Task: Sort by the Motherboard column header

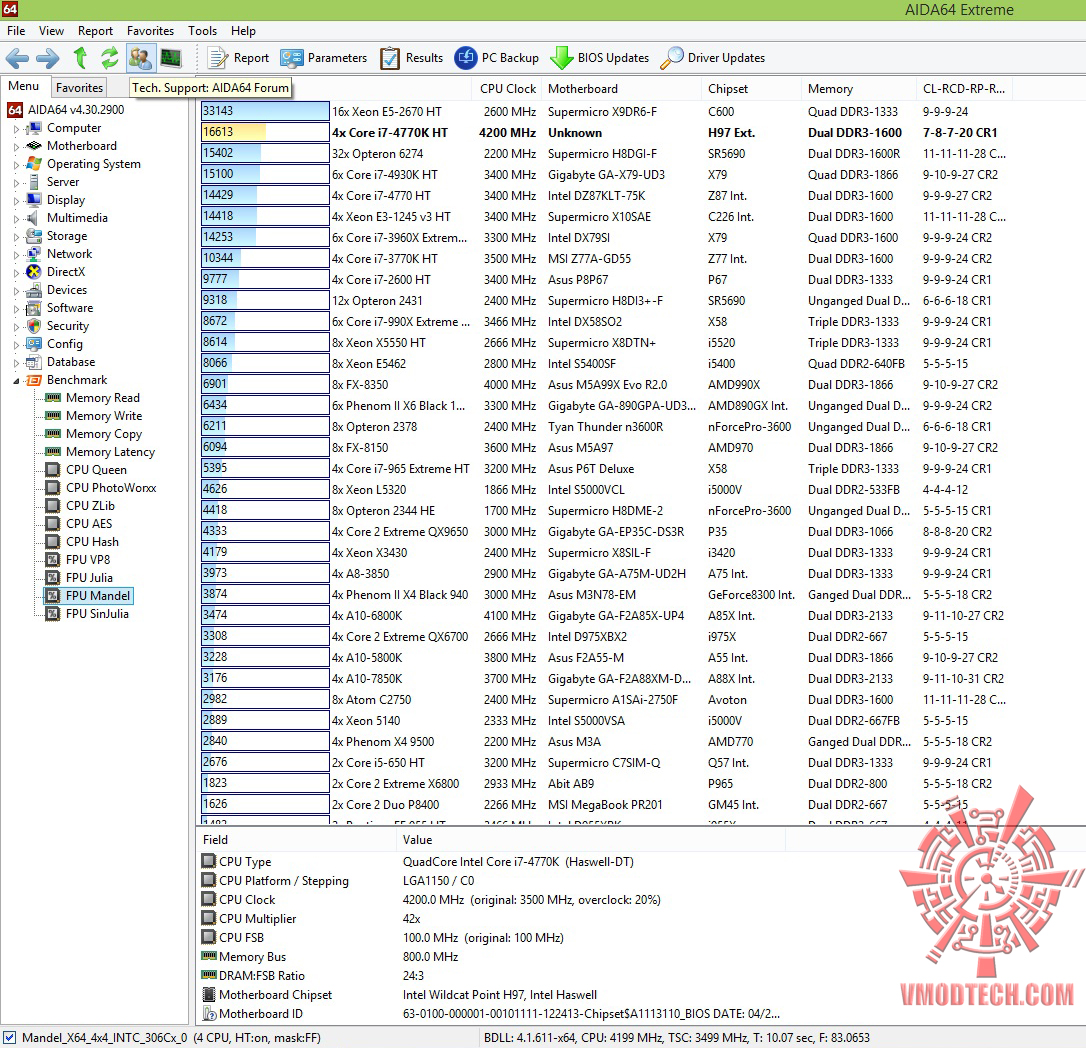Action: coord(621,89)
